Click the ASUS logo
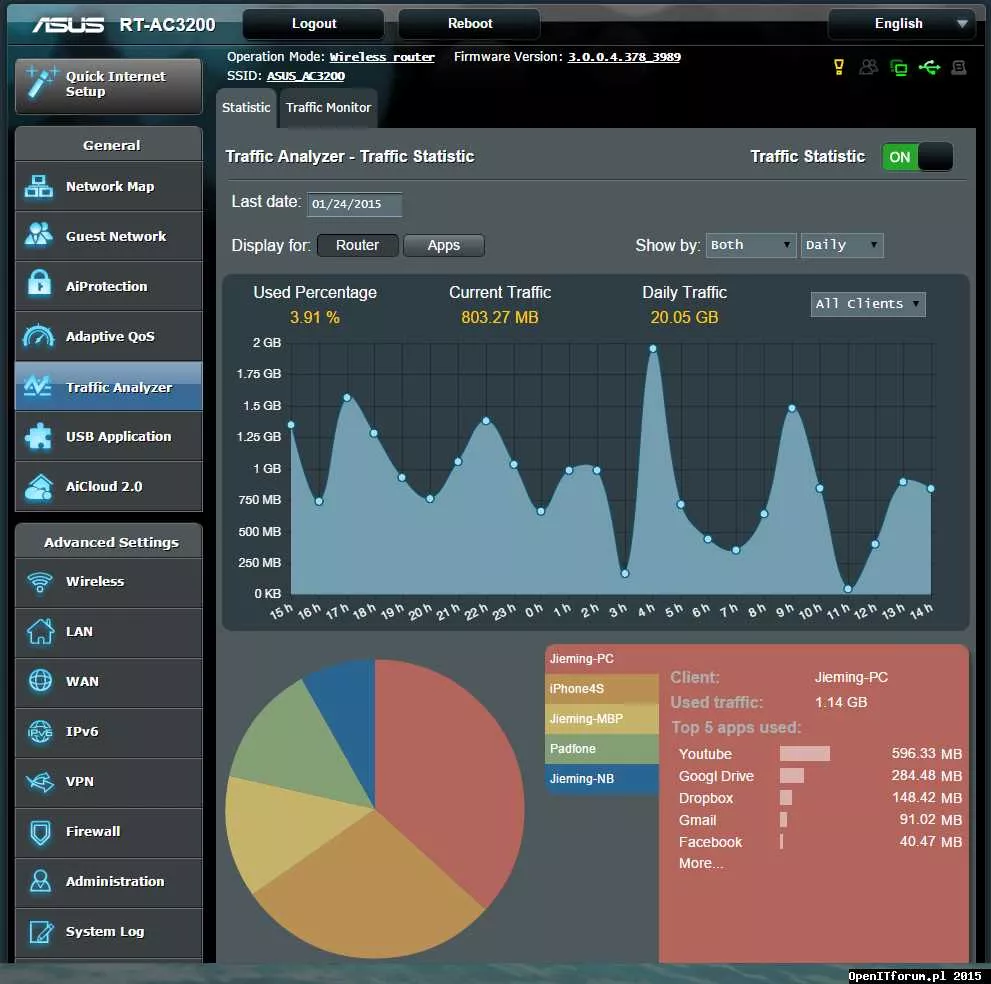The image size is (991, 984). tap(68, 24)
